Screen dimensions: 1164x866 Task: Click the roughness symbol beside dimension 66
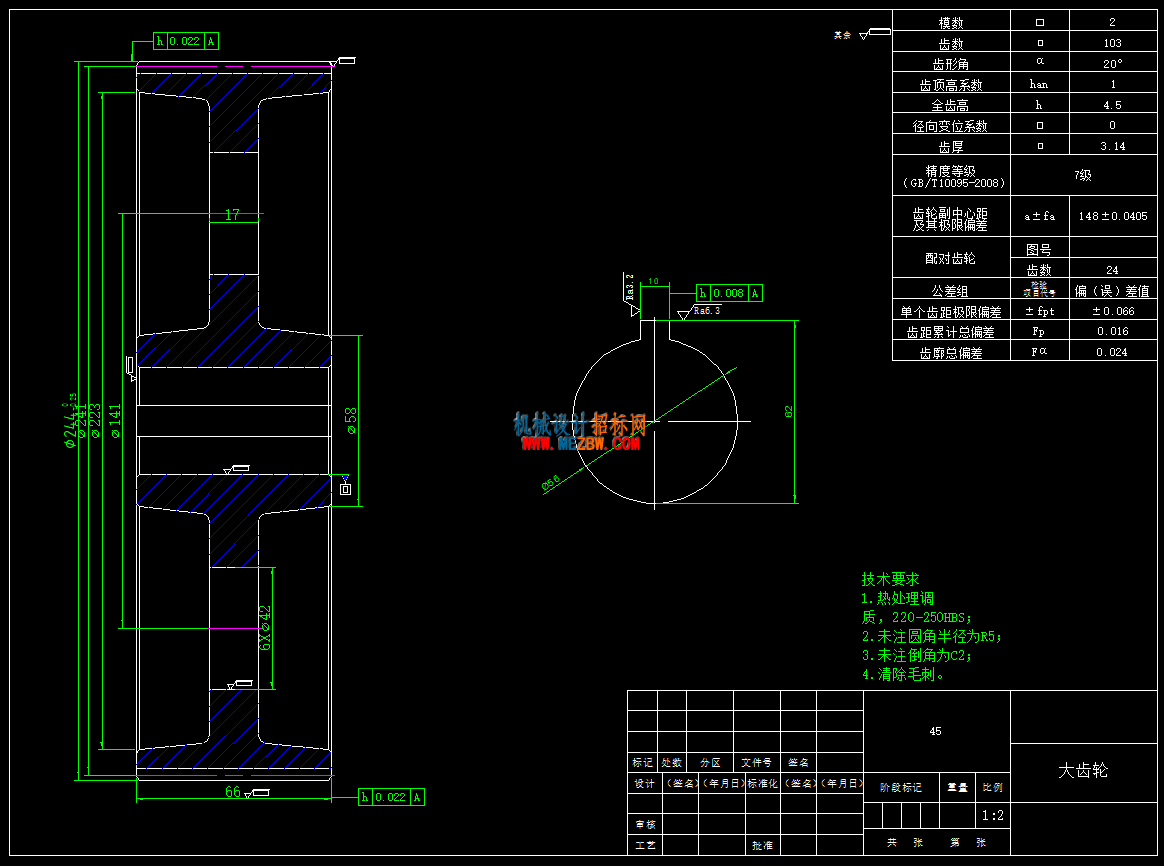pyautogui.click(x=257, y=794)
